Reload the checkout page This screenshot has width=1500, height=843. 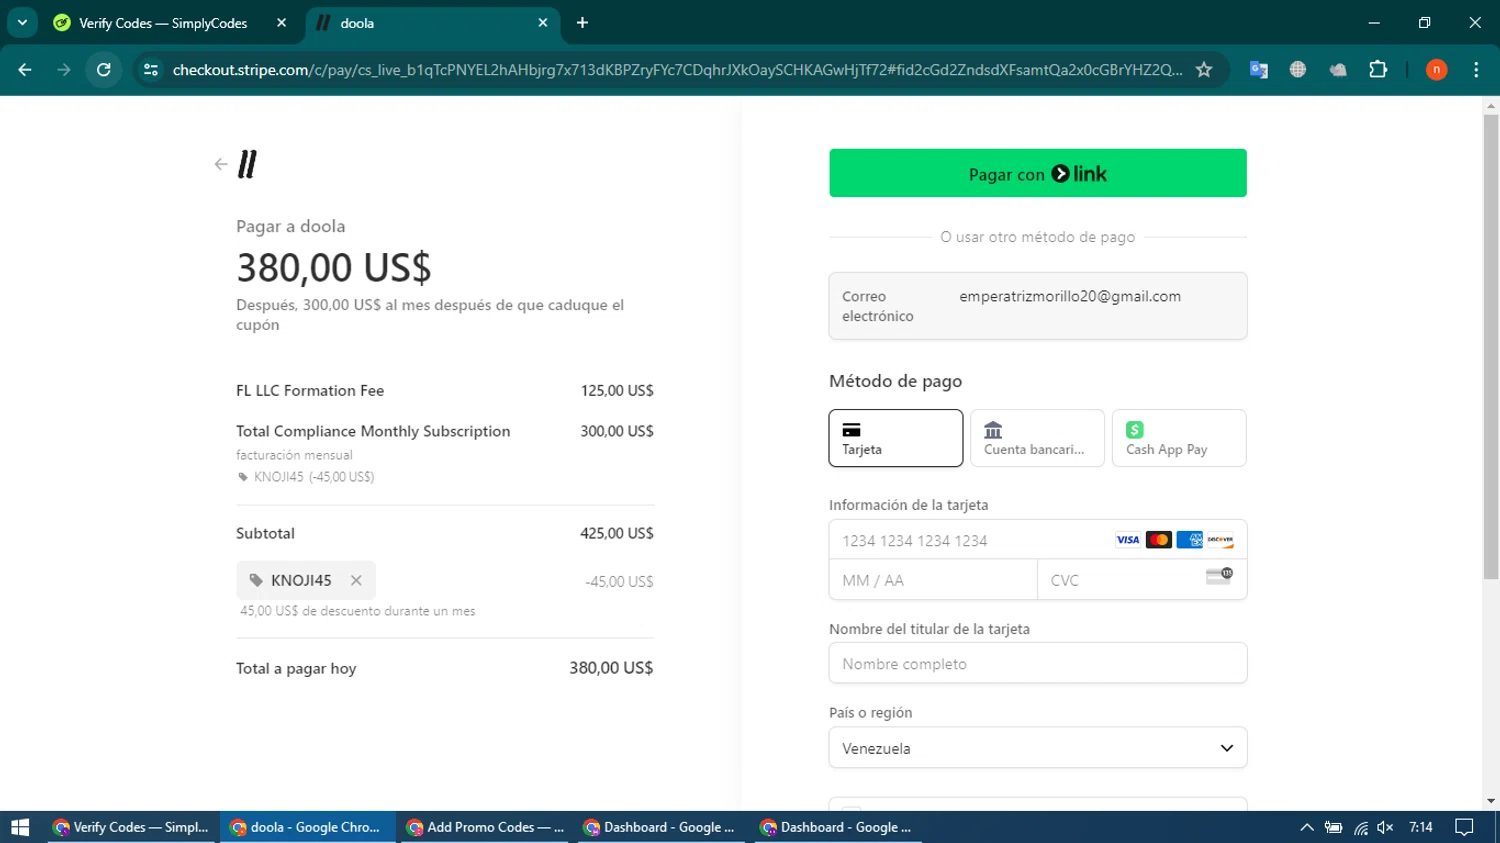(104, 70)
